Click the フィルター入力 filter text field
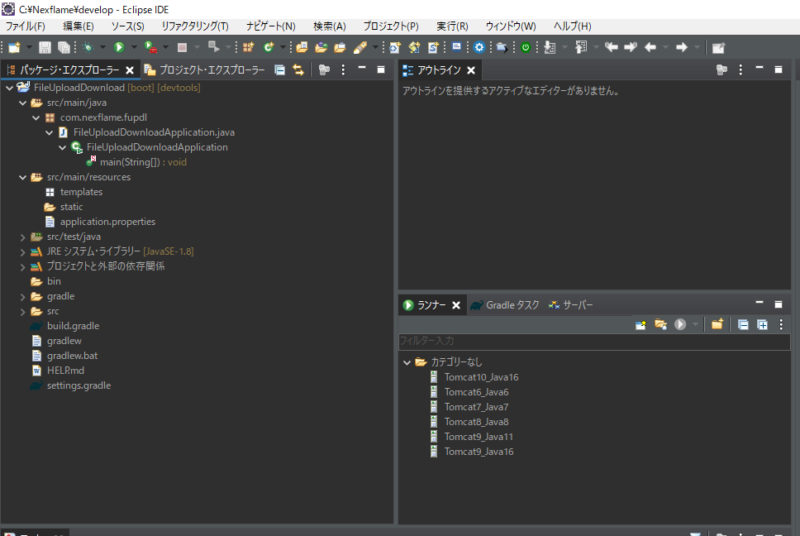 (590, 342)
